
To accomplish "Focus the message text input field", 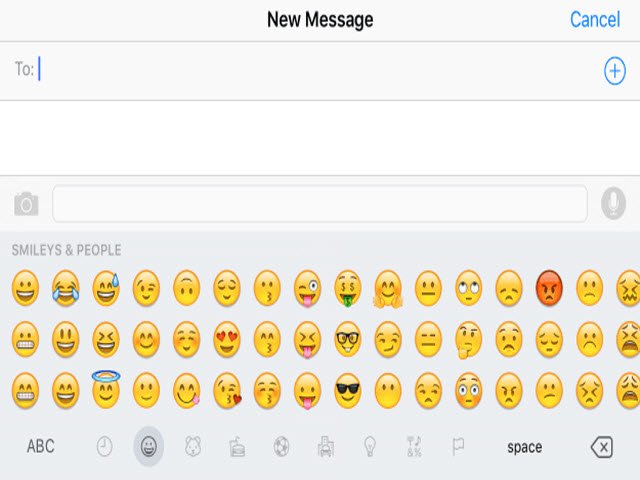I will click(320, 204).
